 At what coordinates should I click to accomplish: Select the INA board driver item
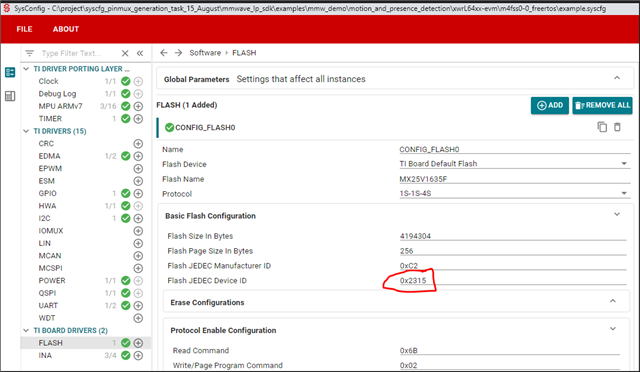[45, 355]
